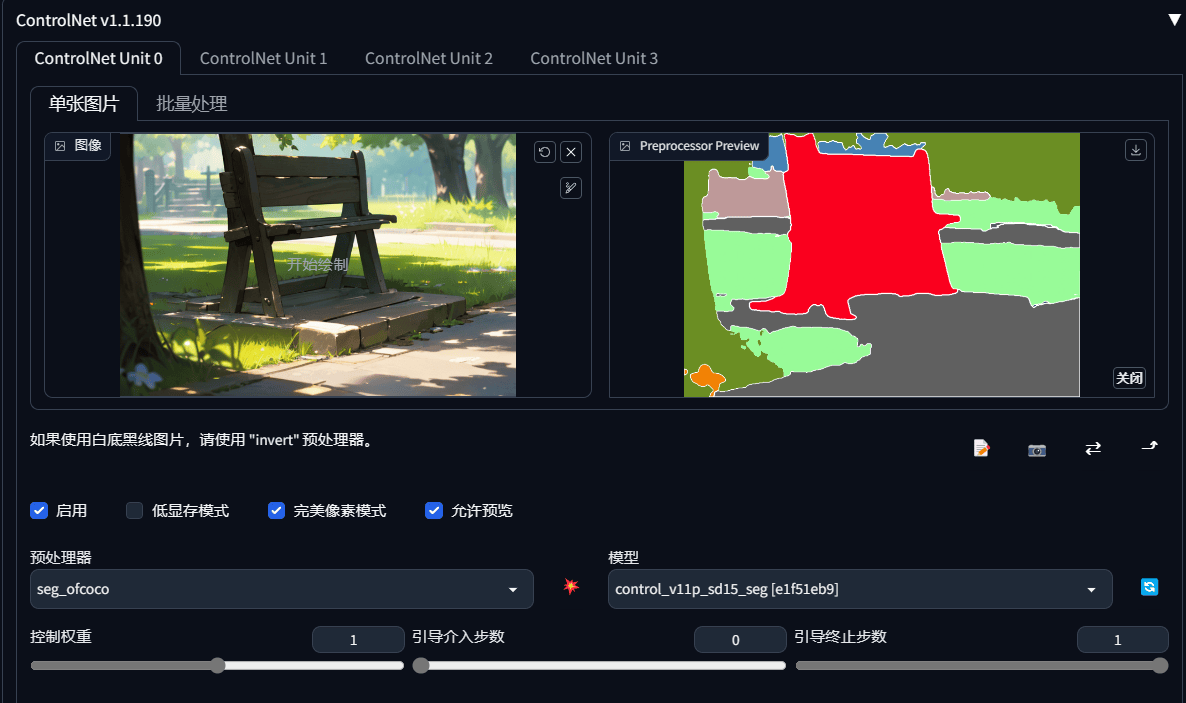Collapse the ControlNet v1.1.190 panel
The height and width of the screenshot is (703, 1186).
coord(1174,20)
